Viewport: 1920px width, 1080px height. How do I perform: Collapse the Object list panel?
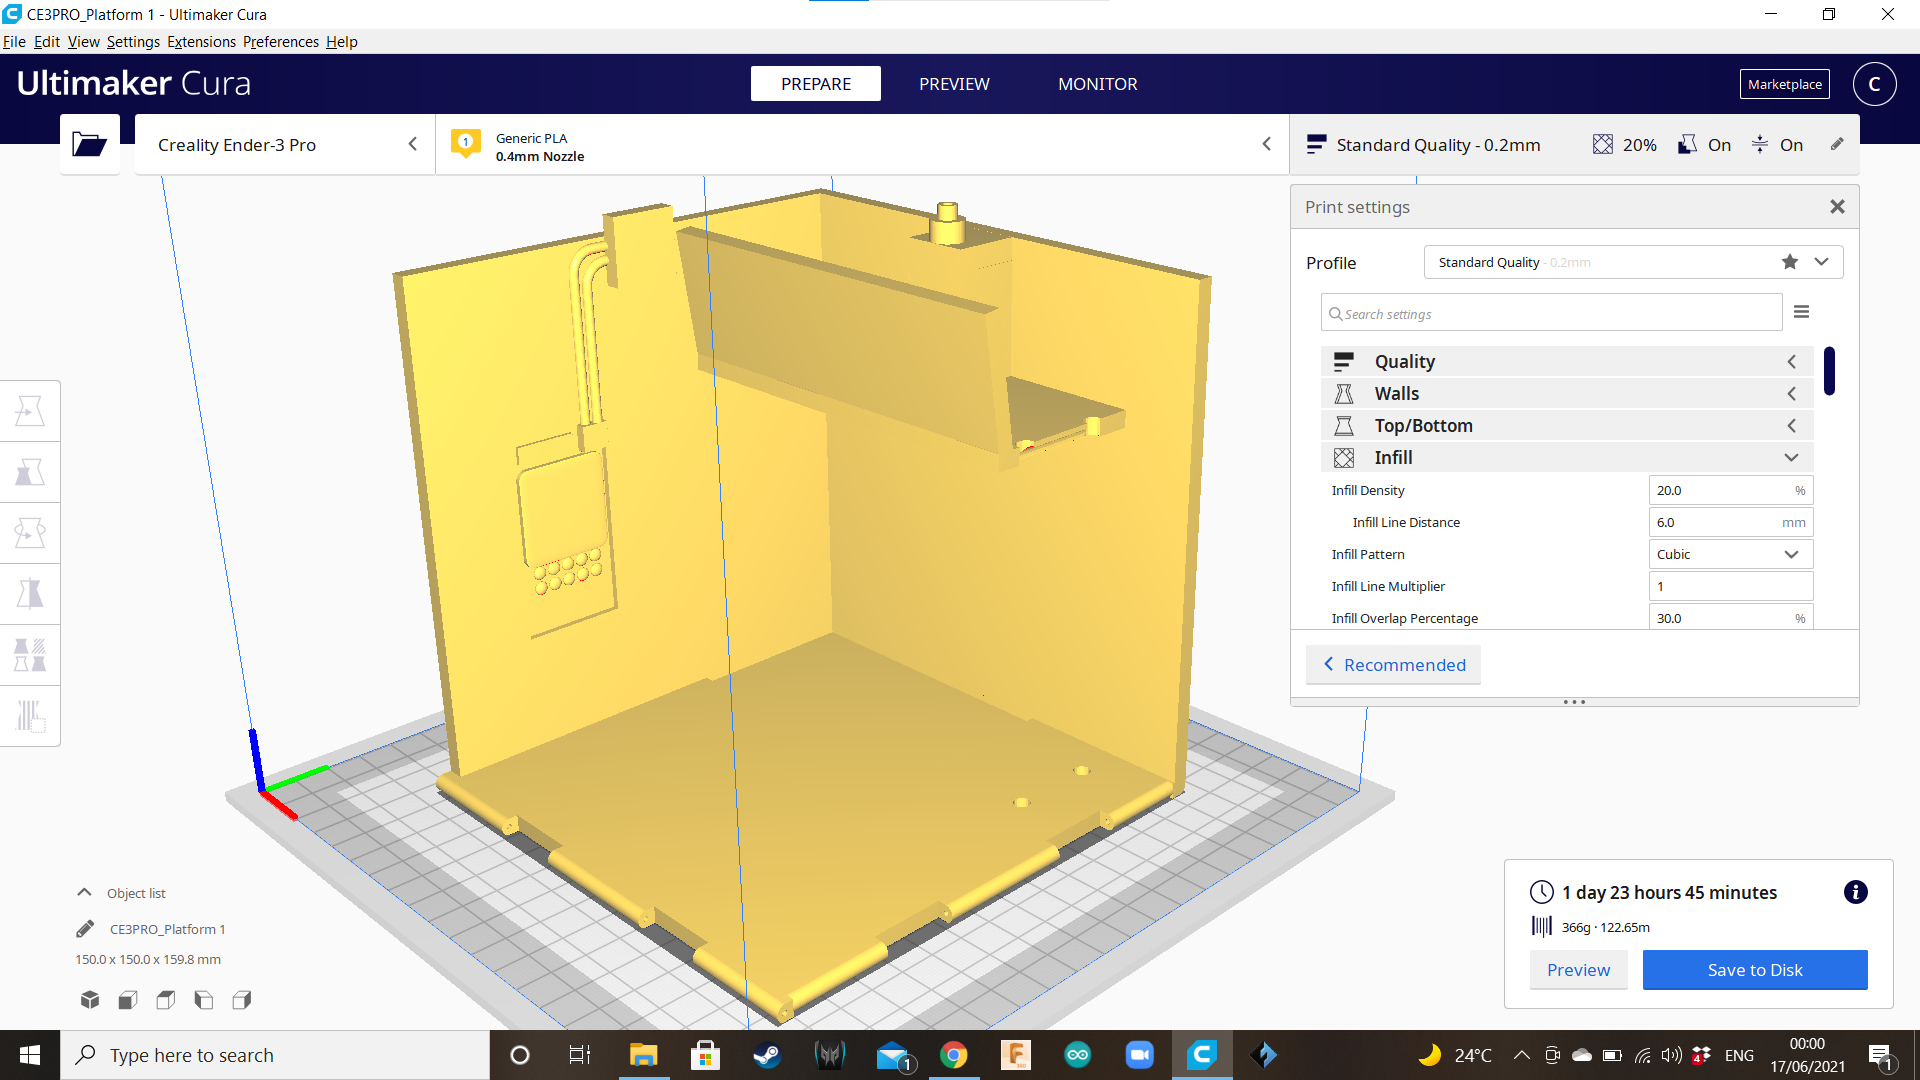point(85,892)
